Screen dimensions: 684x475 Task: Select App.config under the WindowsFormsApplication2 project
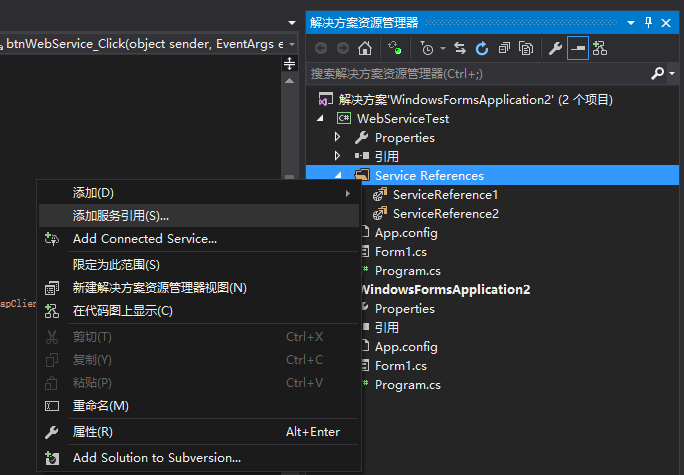[406, 347]
